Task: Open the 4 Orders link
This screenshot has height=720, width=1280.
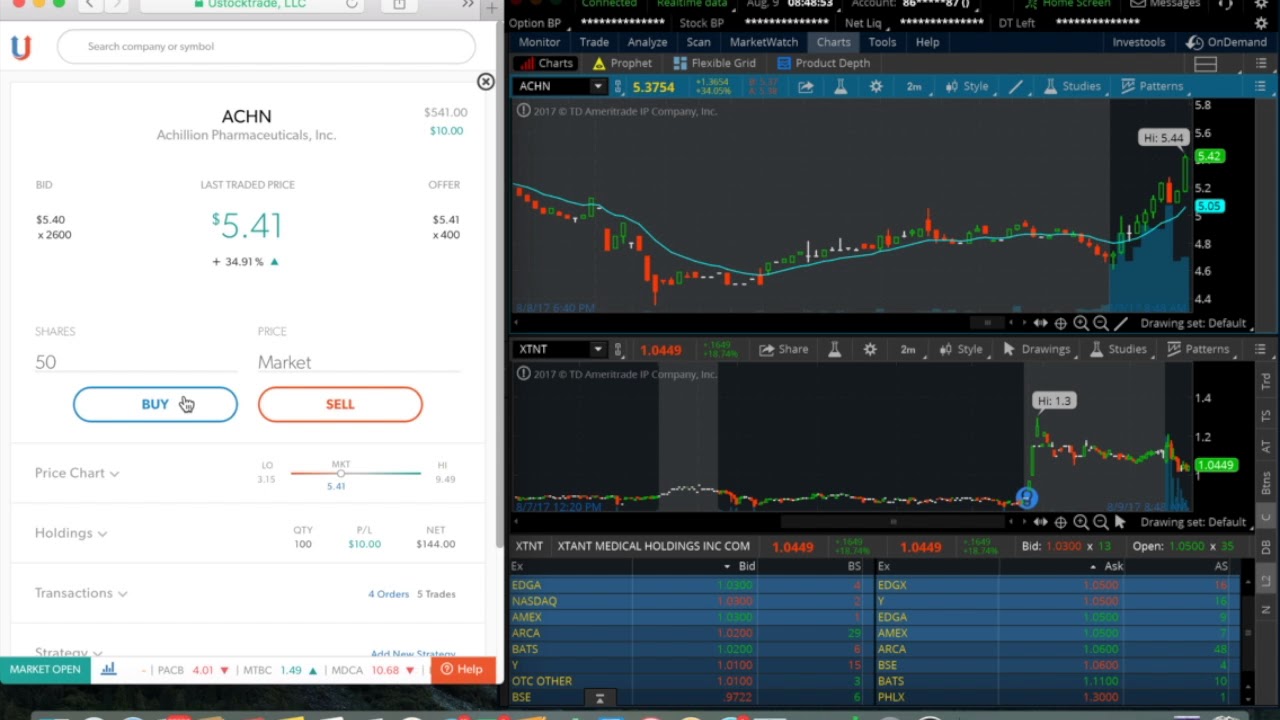Action: [x=388, y=594]
